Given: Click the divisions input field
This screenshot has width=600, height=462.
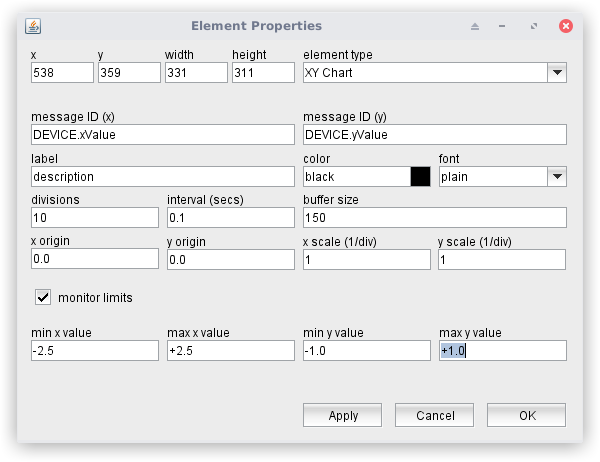Looking at the screenshot, I should (95, 218).
